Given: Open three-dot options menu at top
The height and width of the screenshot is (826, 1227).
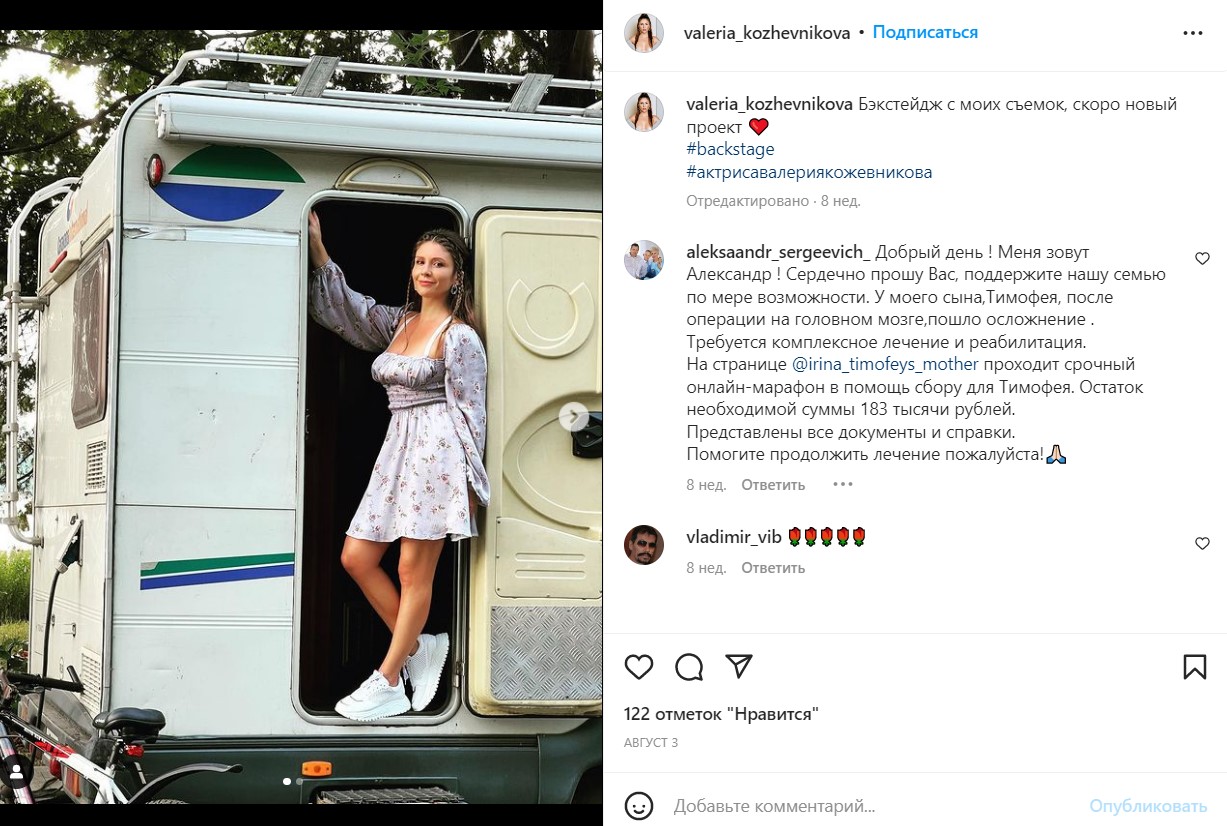Looking at the screenshot, I should (x=1193, y=33).
